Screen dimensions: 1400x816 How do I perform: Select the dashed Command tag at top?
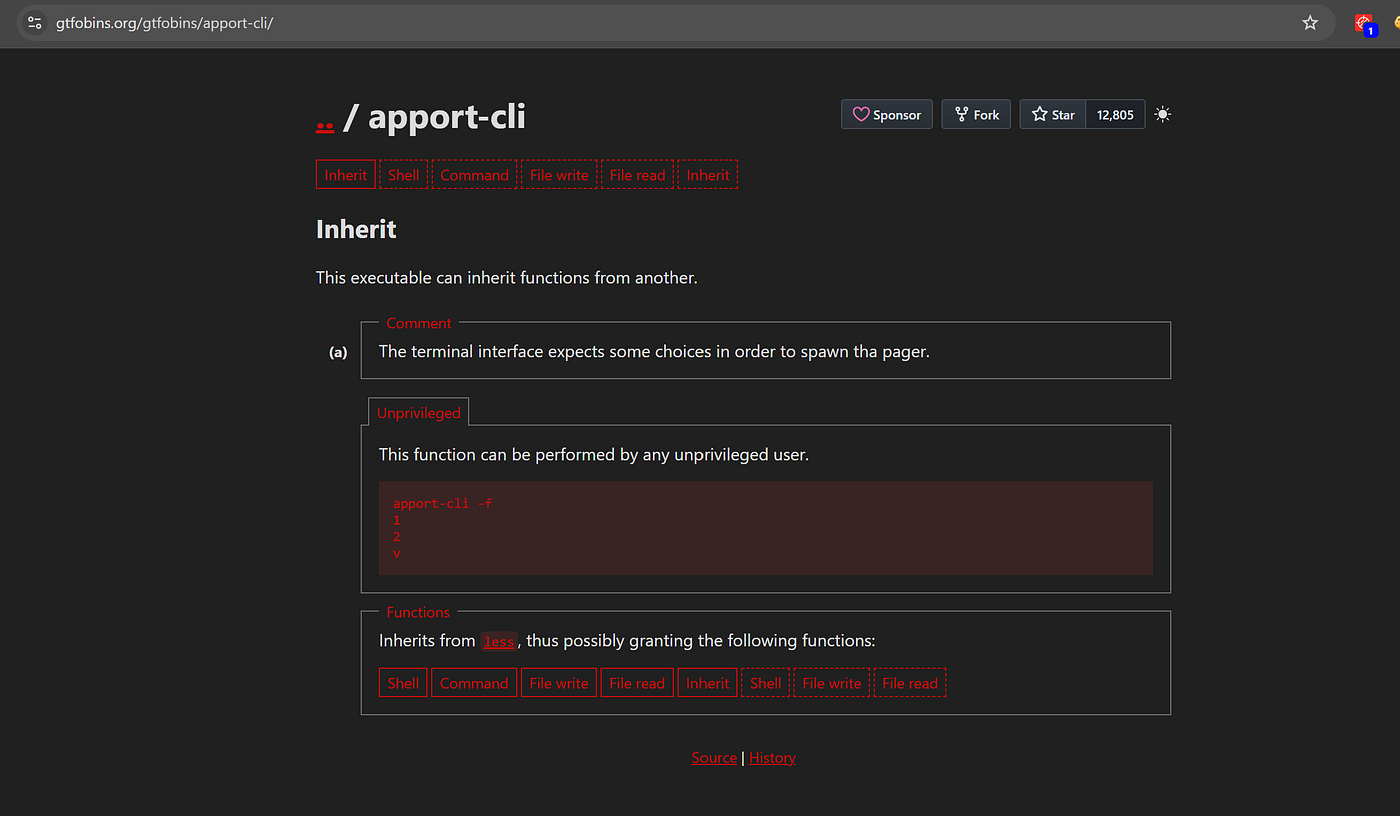pos(474,175)
